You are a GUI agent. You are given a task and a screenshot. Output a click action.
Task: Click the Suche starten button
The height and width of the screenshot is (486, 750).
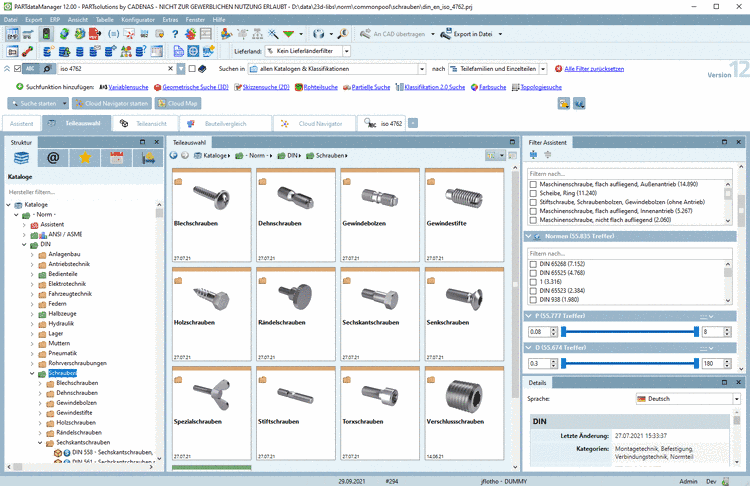36,103
